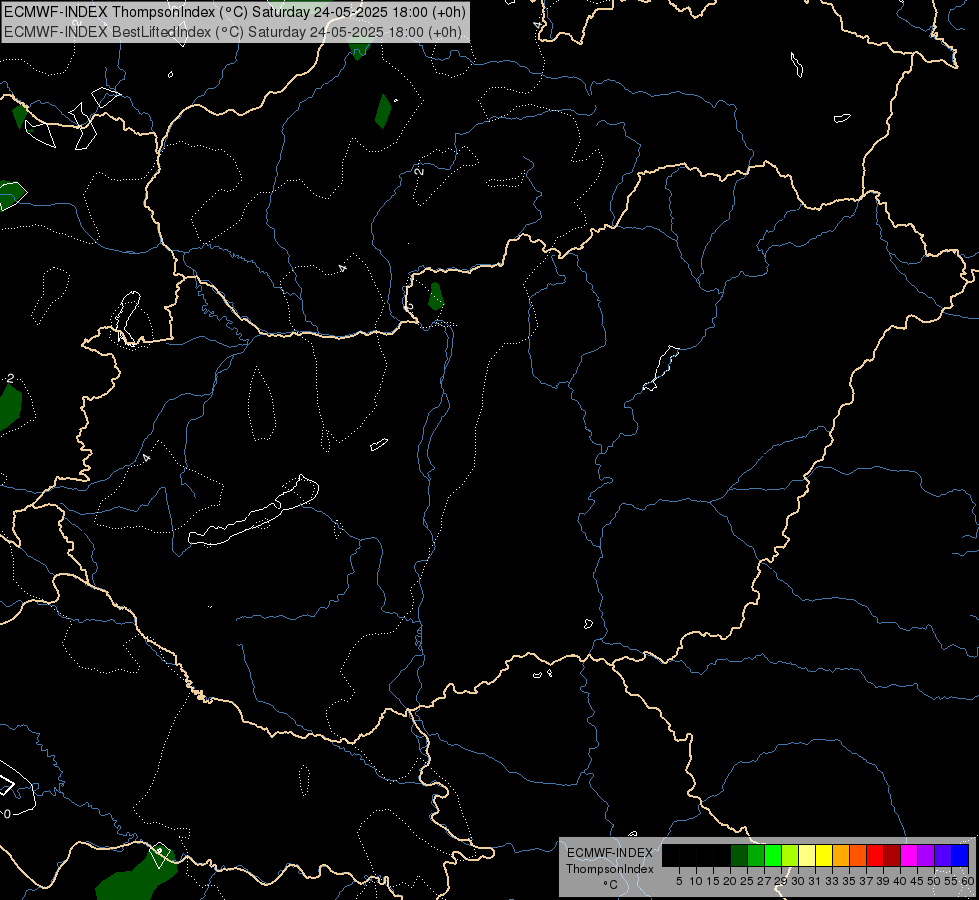
Task: Click the legend tick label 27
Action: tap(764, 881)
